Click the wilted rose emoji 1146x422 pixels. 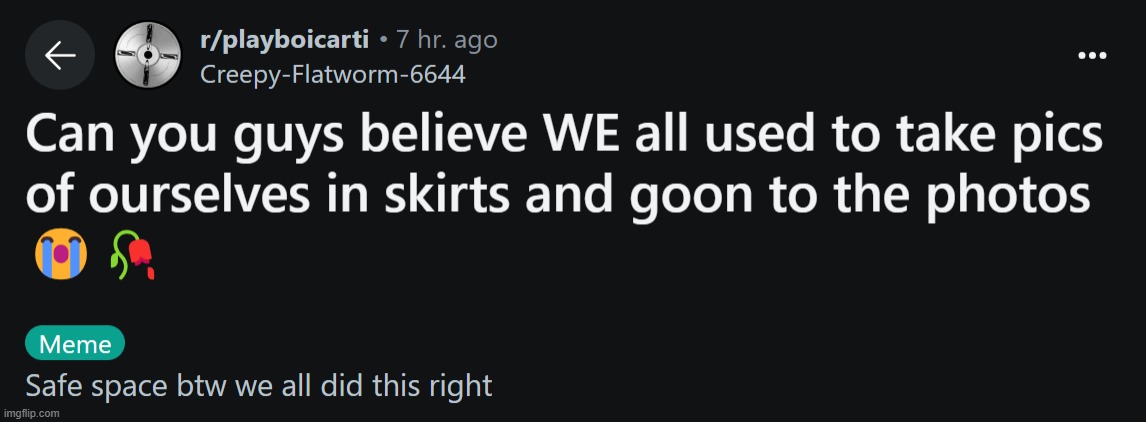click(133, 258)
